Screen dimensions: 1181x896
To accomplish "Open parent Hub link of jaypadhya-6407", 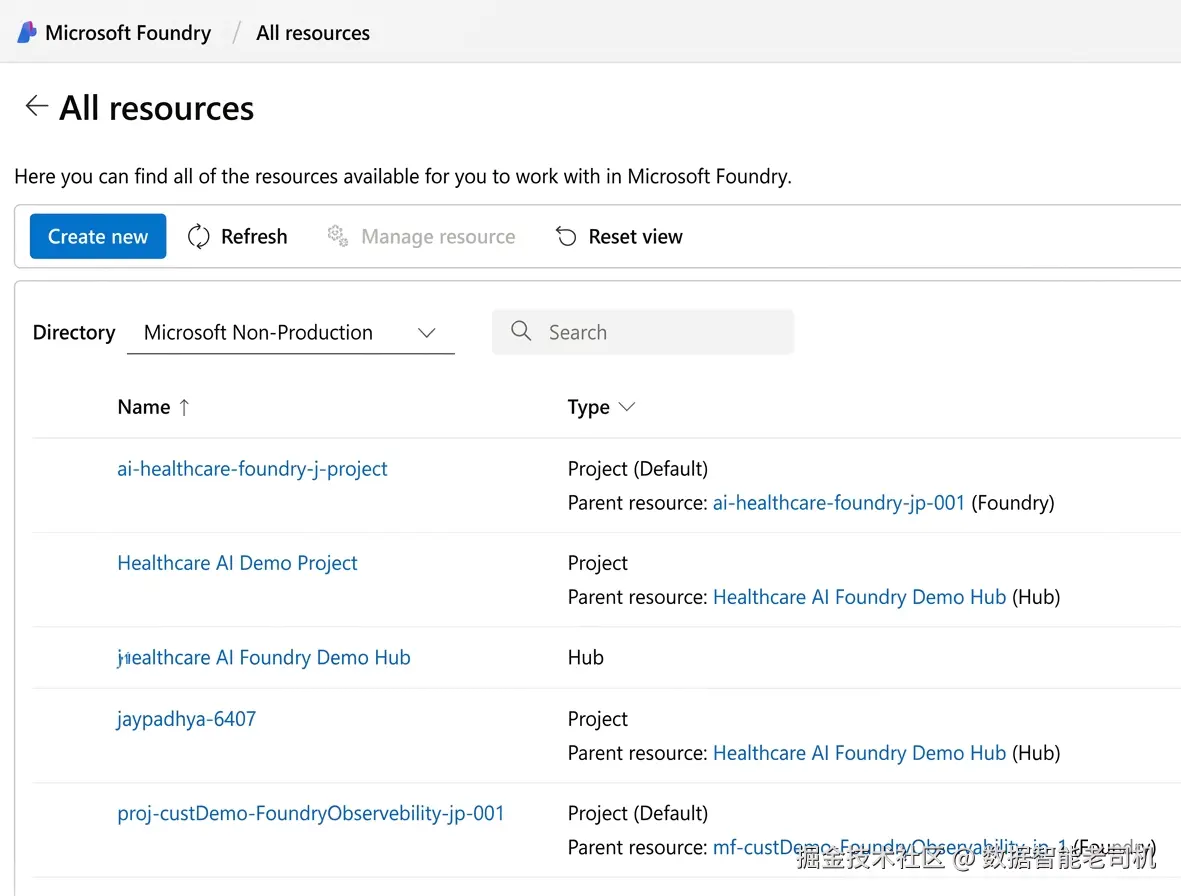I will tap(859, 753).
